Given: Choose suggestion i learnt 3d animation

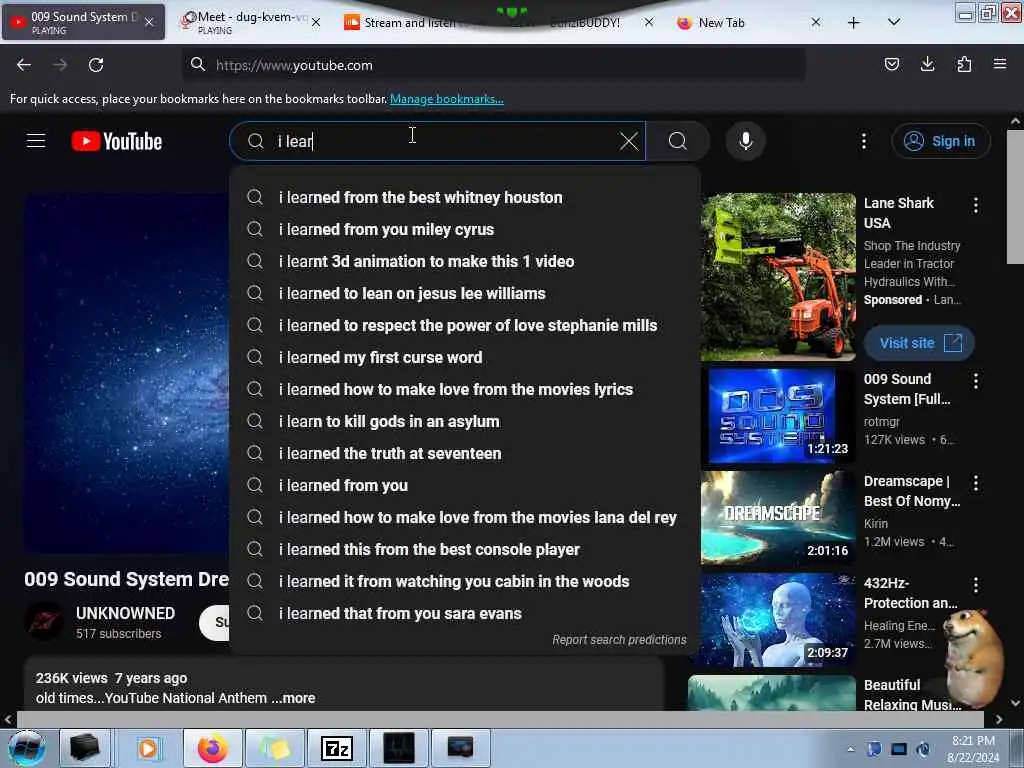Looking at the screenshot, I should (x=465, y=261).
